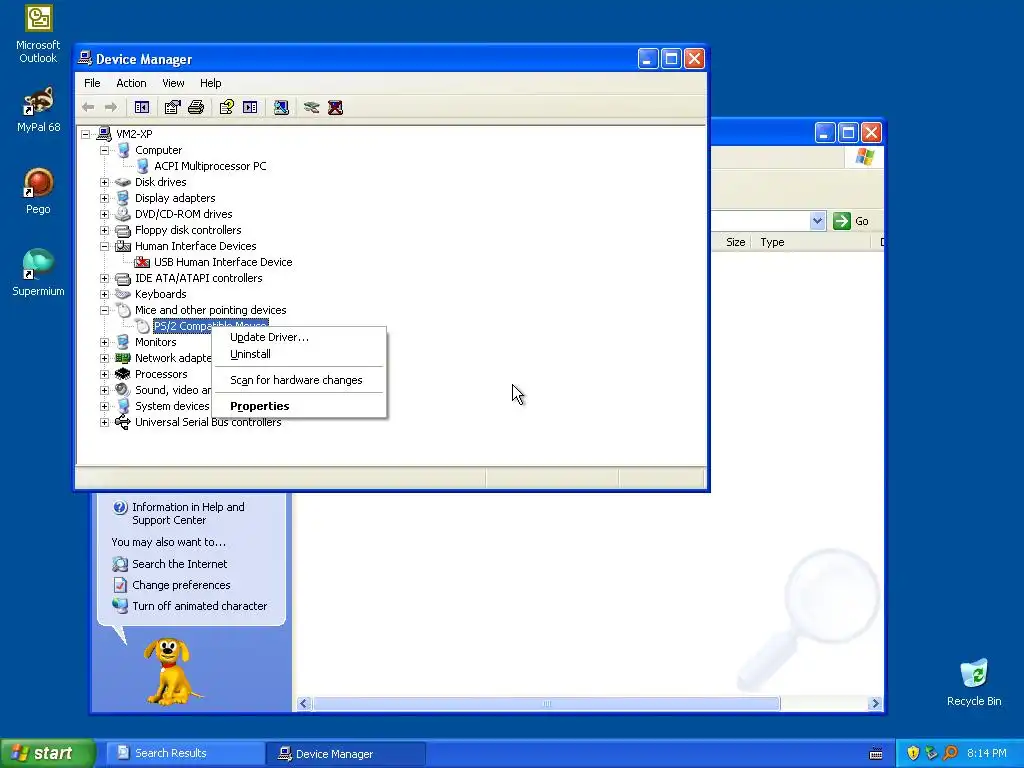Open the File menu
The width and height of the screenshot is (1024, 768).
(92, 83)
